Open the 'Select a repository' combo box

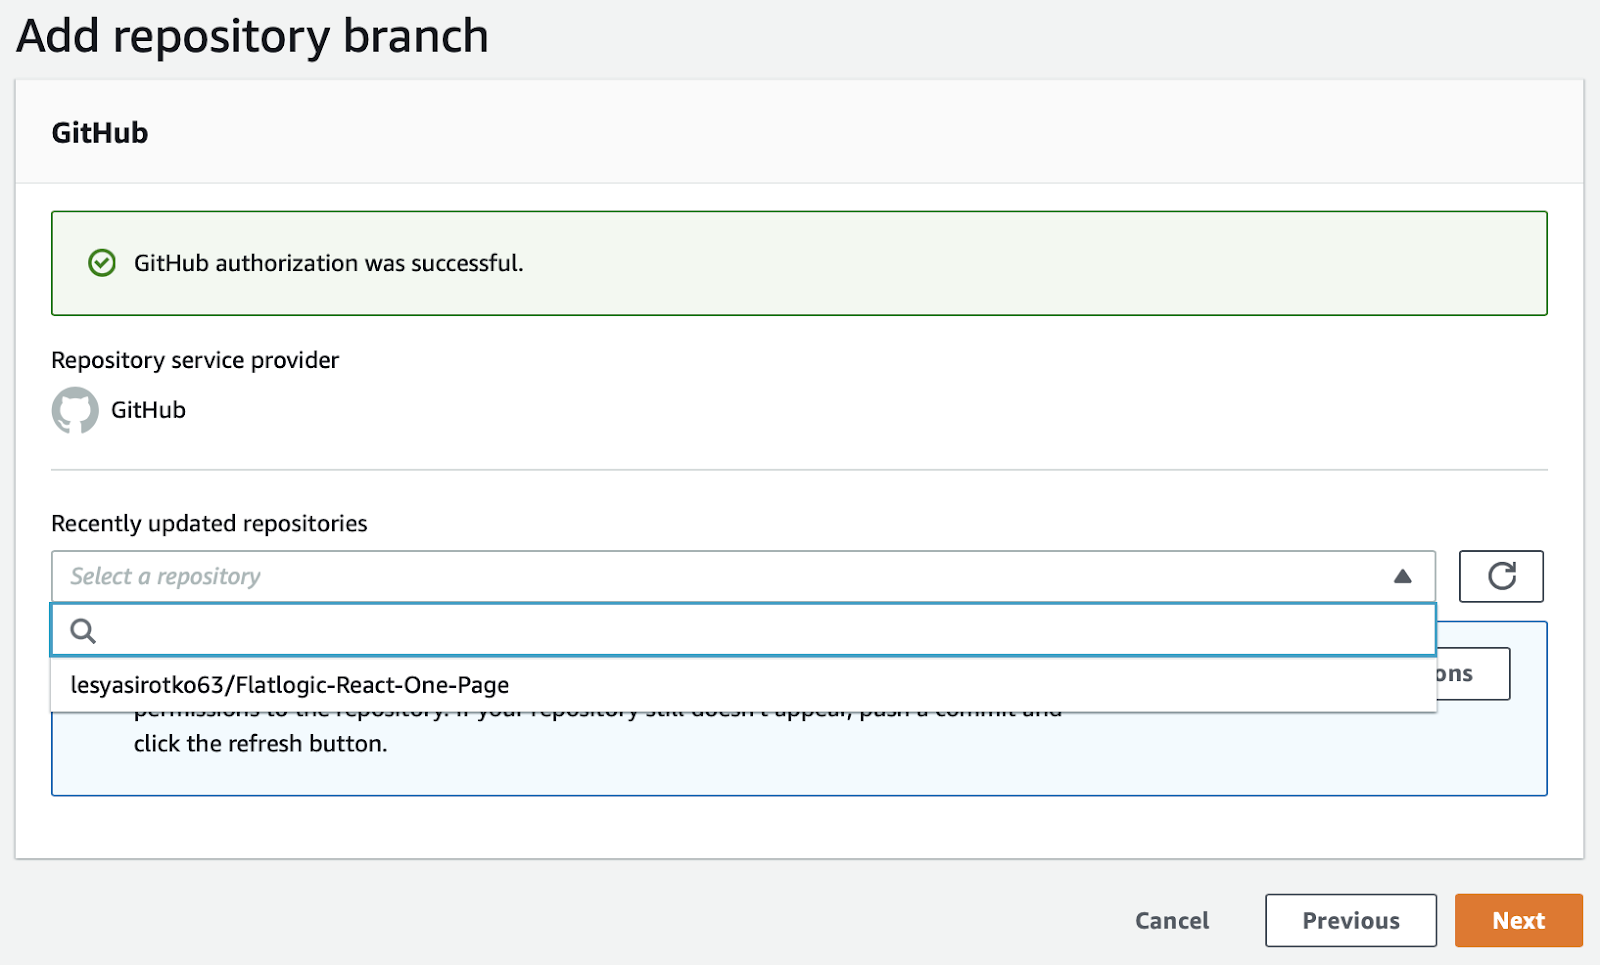pos(743,576)
